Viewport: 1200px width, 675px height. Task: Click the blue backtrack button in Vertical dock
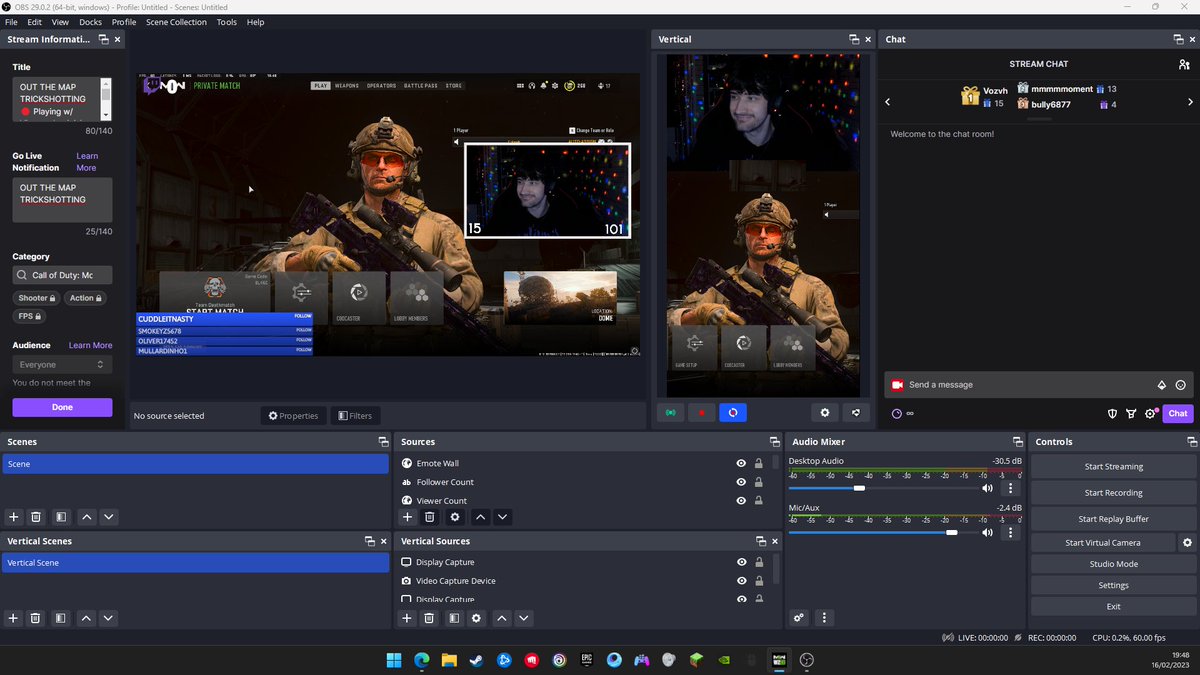coord(733,412)
